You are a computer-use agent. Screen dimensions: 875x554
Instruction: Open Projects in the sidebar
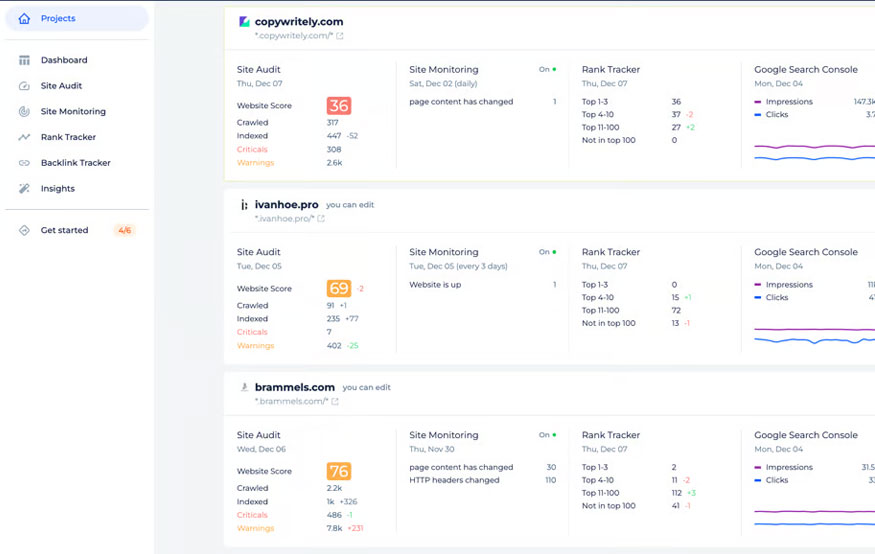point(77,18)
